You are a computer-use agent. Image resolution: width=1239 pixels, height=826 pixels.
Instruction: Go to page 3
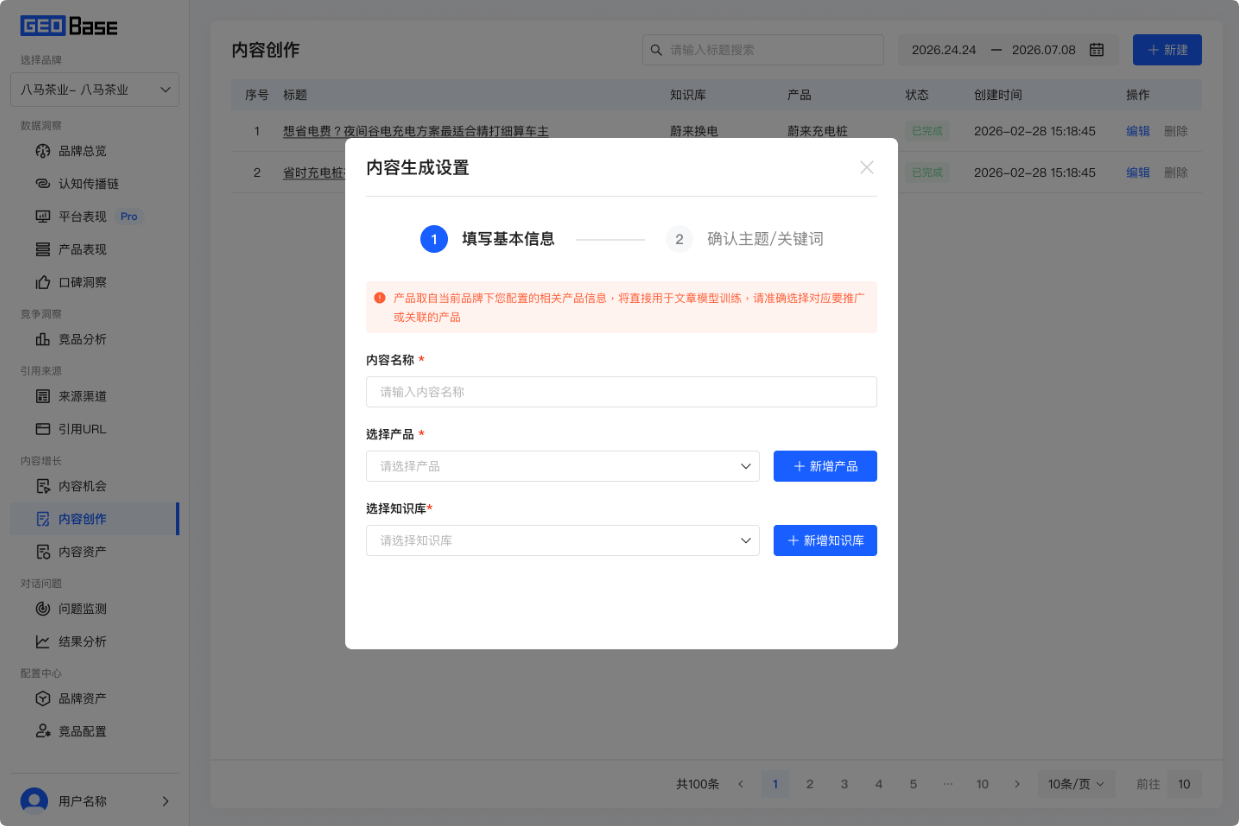844,784
